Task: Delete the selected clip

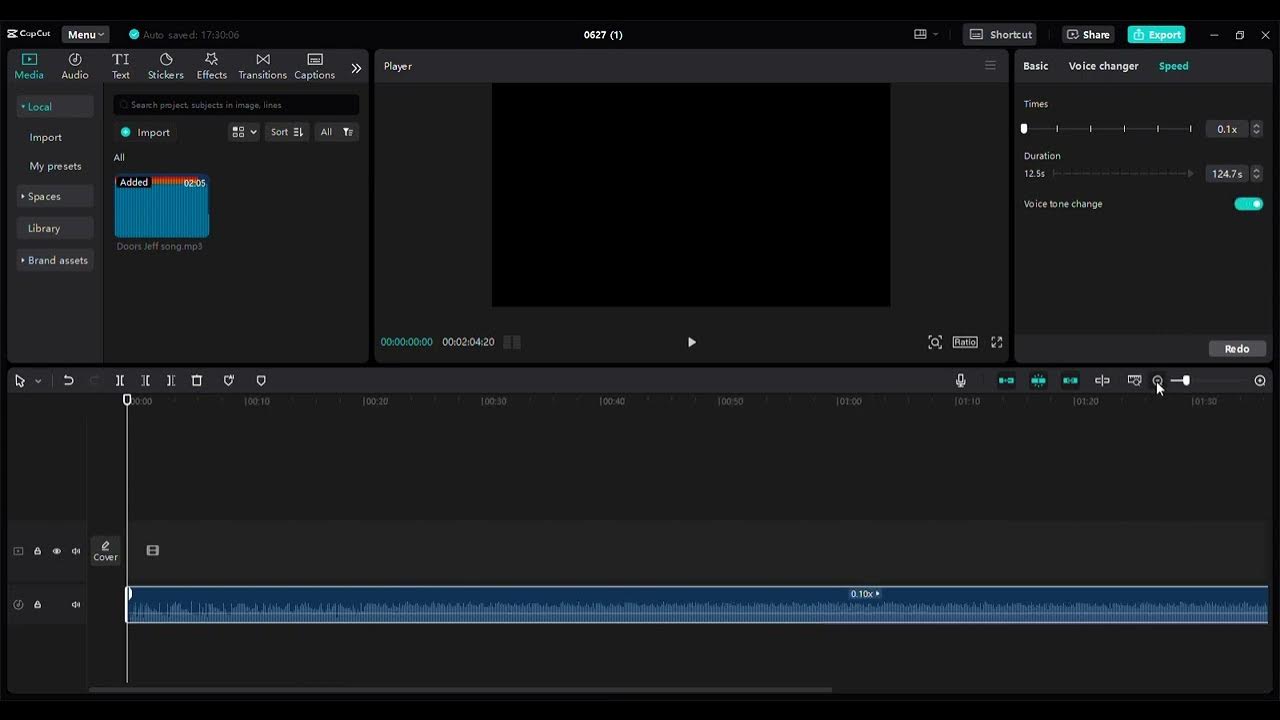Action: [x=197, y=381]
